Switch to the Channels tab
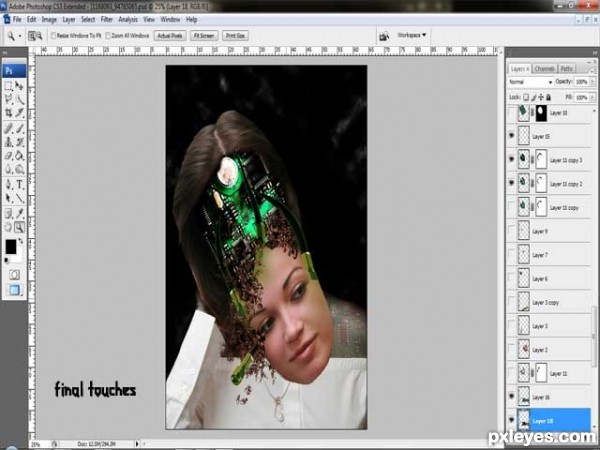 tap(544, 69)
